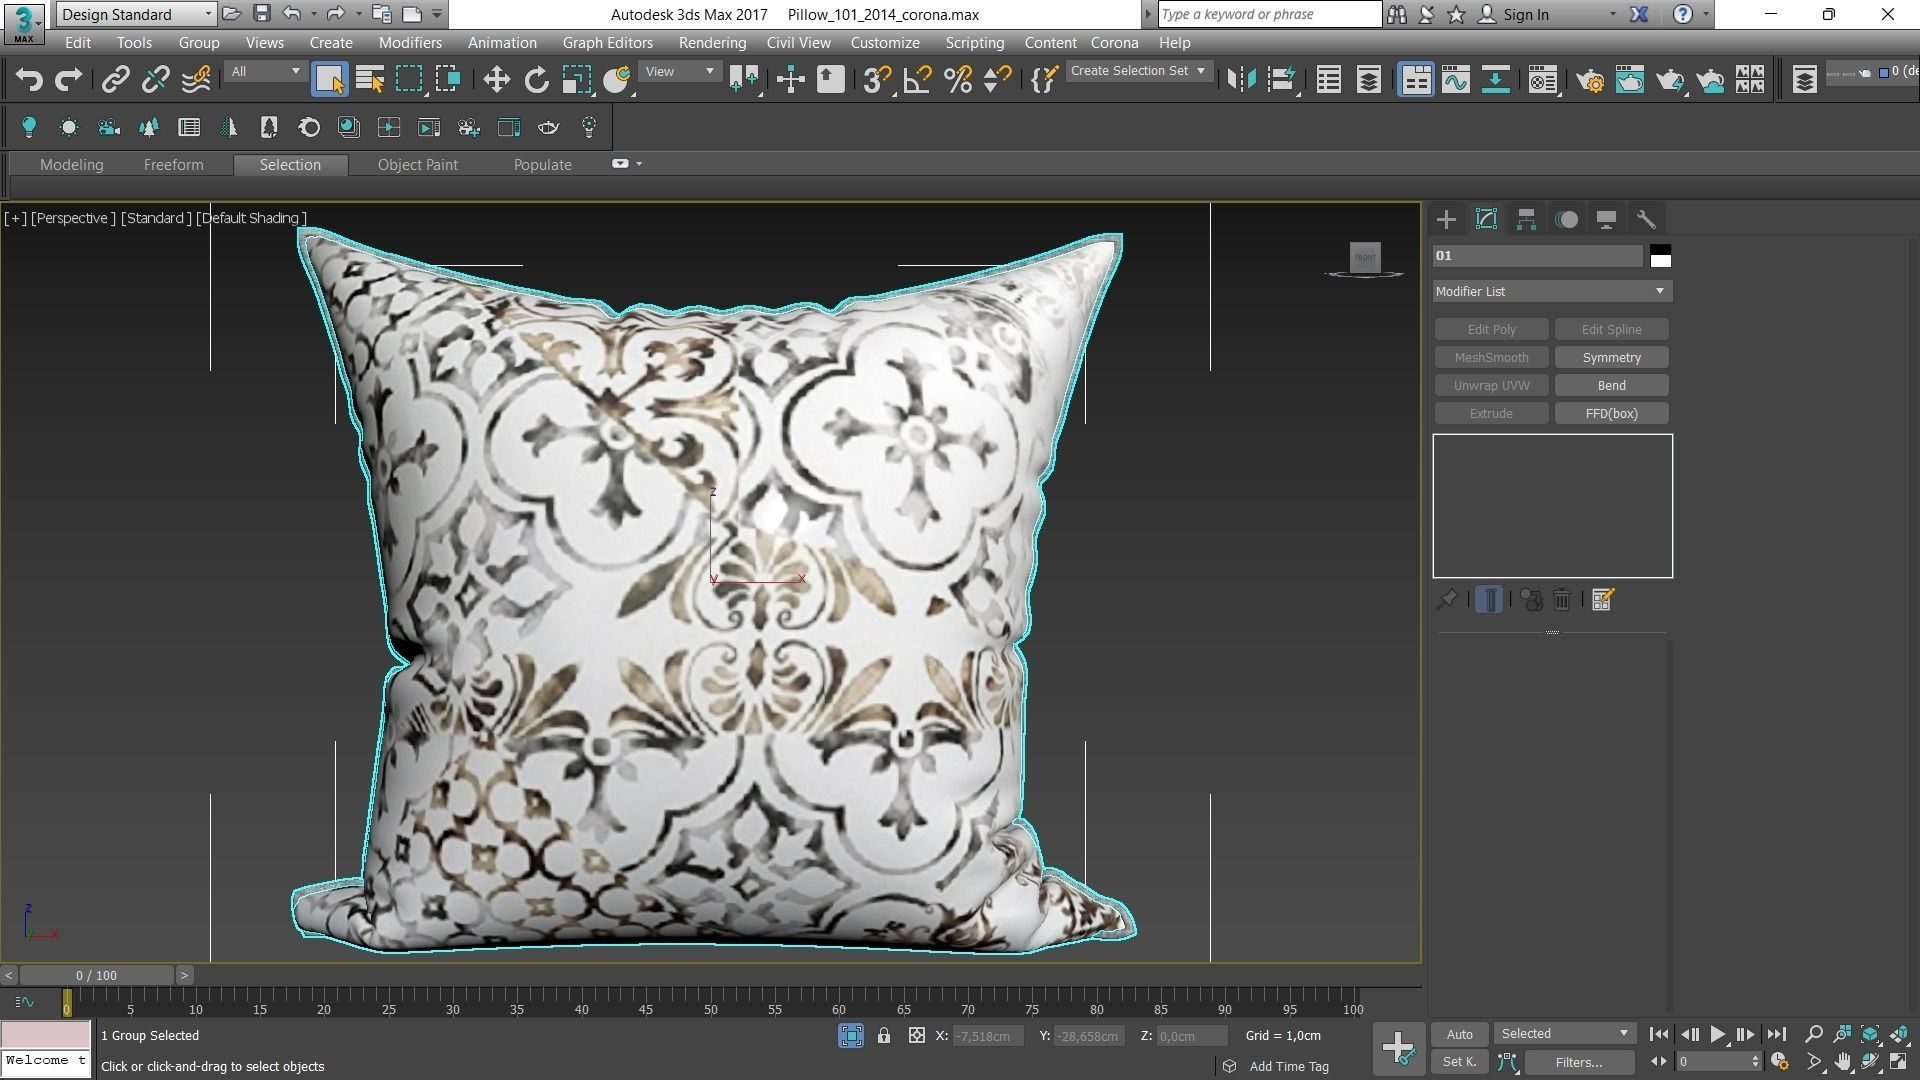Viewport: 1920px width, 1080px height.
Task: Click Configure Modifier Sets icon
Action: point(1602,600)
